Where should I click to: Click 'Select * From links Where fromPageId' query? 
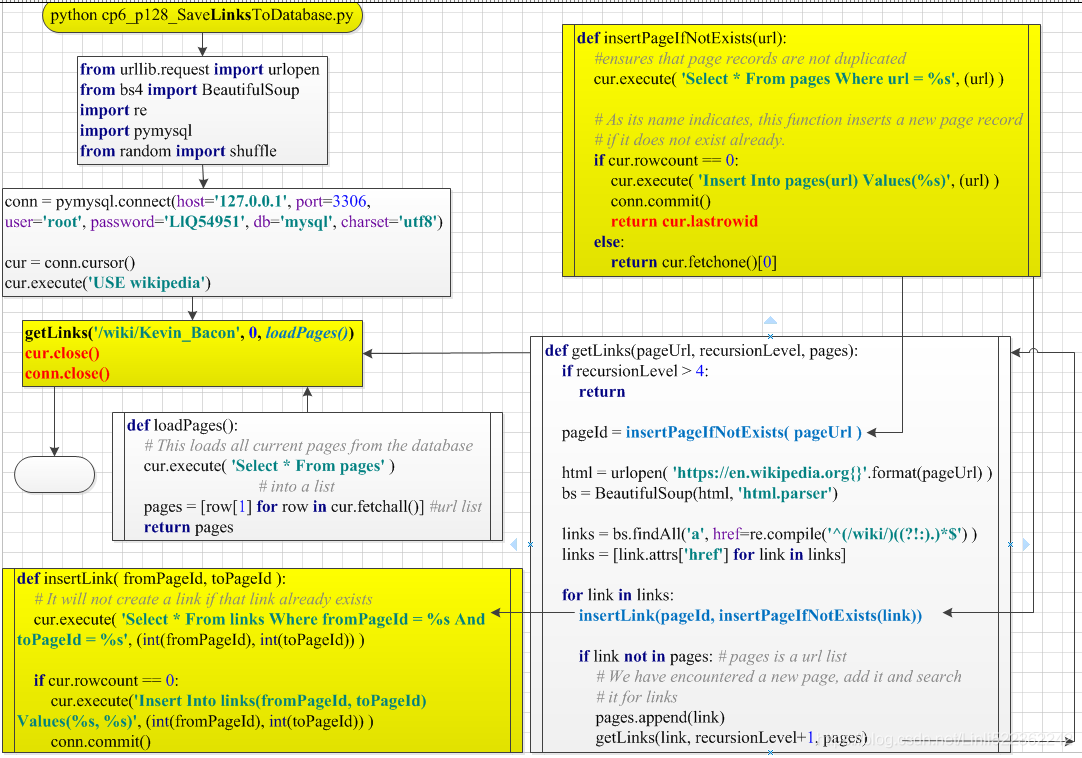(304, 619)
